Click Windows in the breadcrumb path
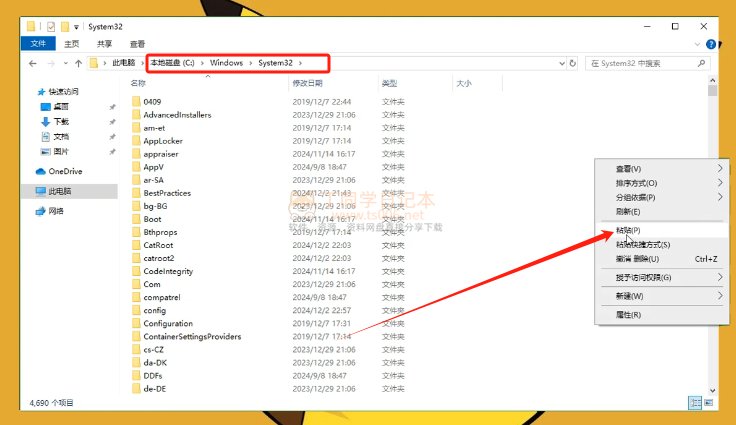736x425 pixels. (226, 63)
